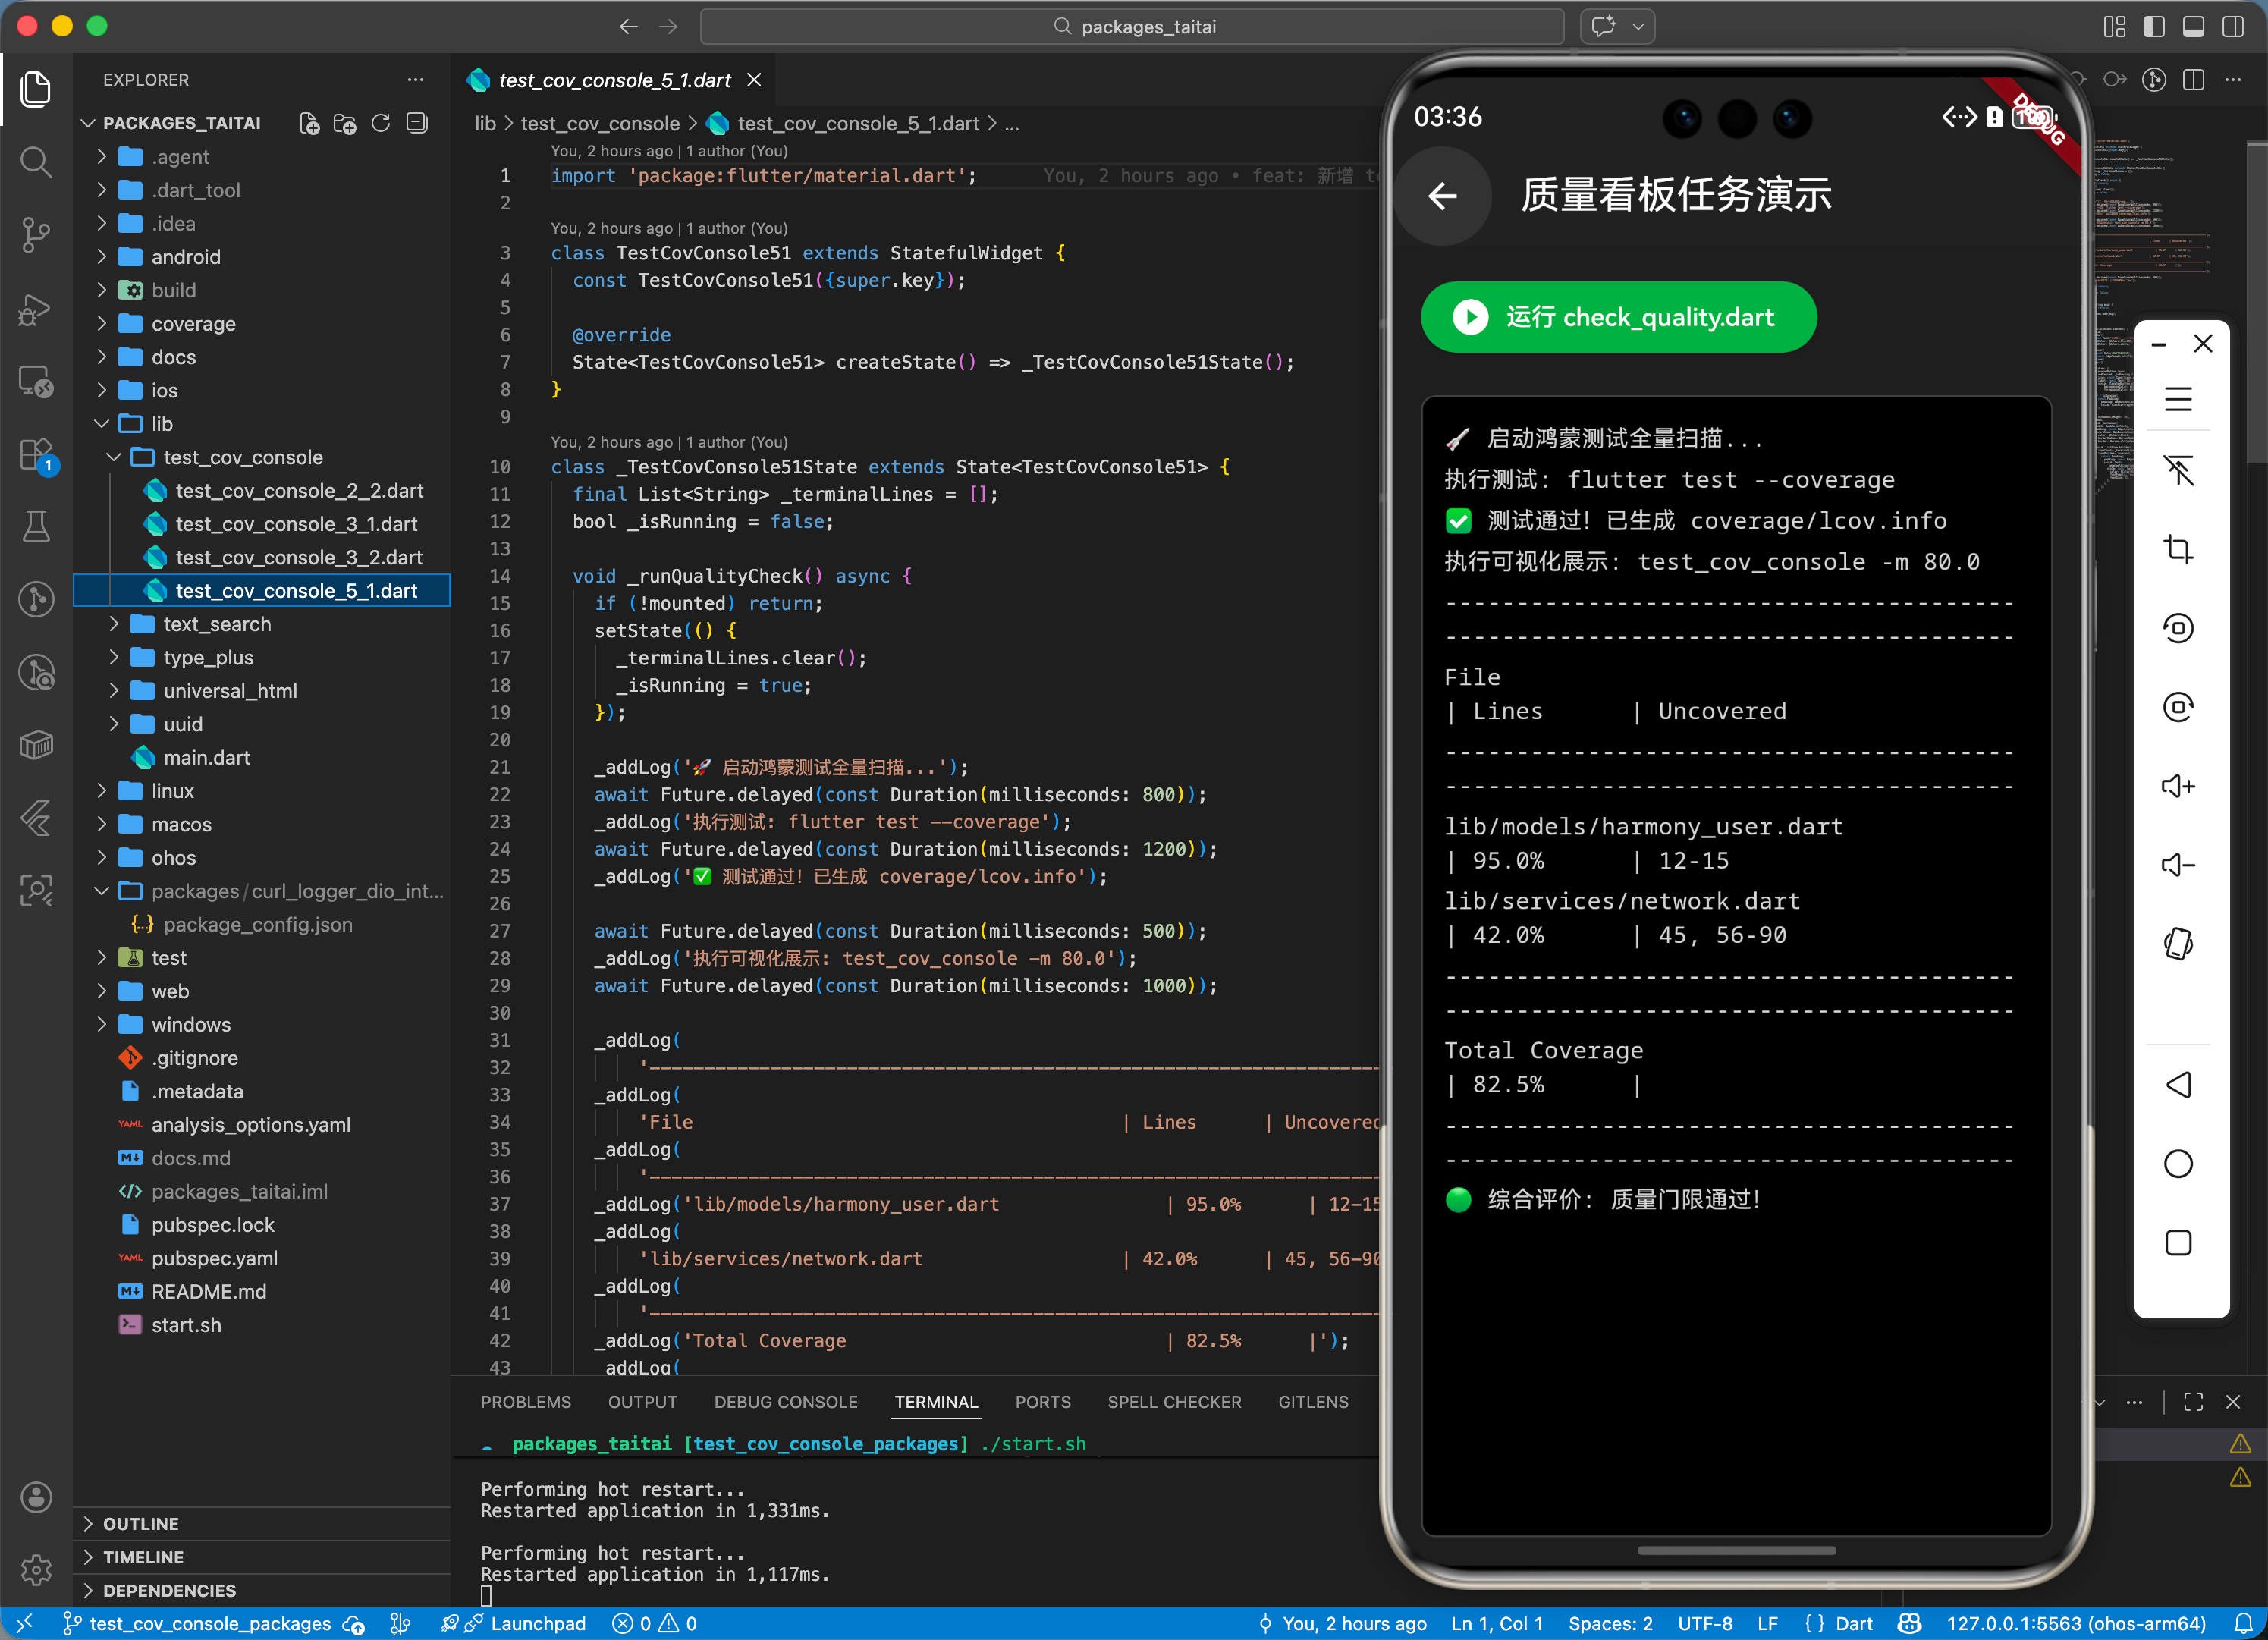Click the packages_taitai command center search field
The width and height of the screenshot is (2268, 1640).
tap(1132, 27)
